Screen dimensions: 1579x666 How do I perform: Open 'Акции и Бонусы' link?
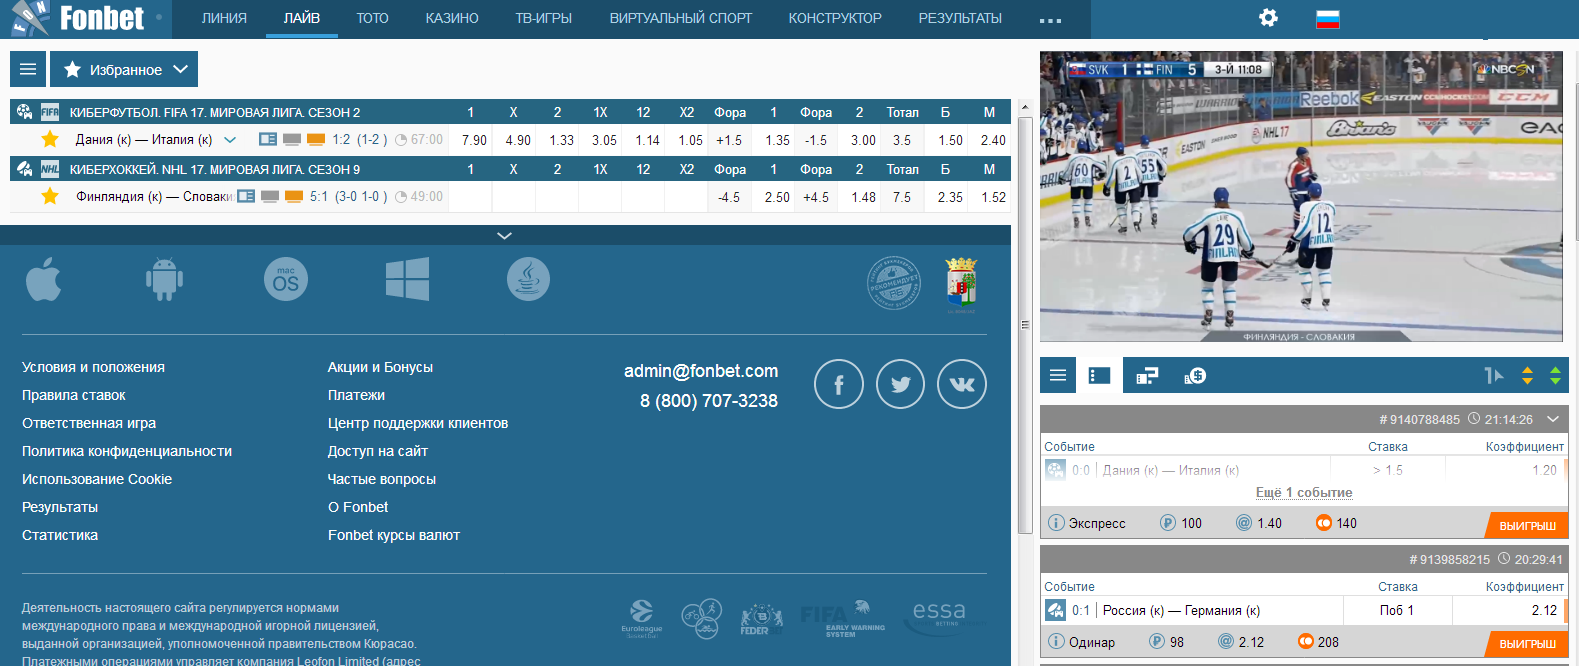380,367
